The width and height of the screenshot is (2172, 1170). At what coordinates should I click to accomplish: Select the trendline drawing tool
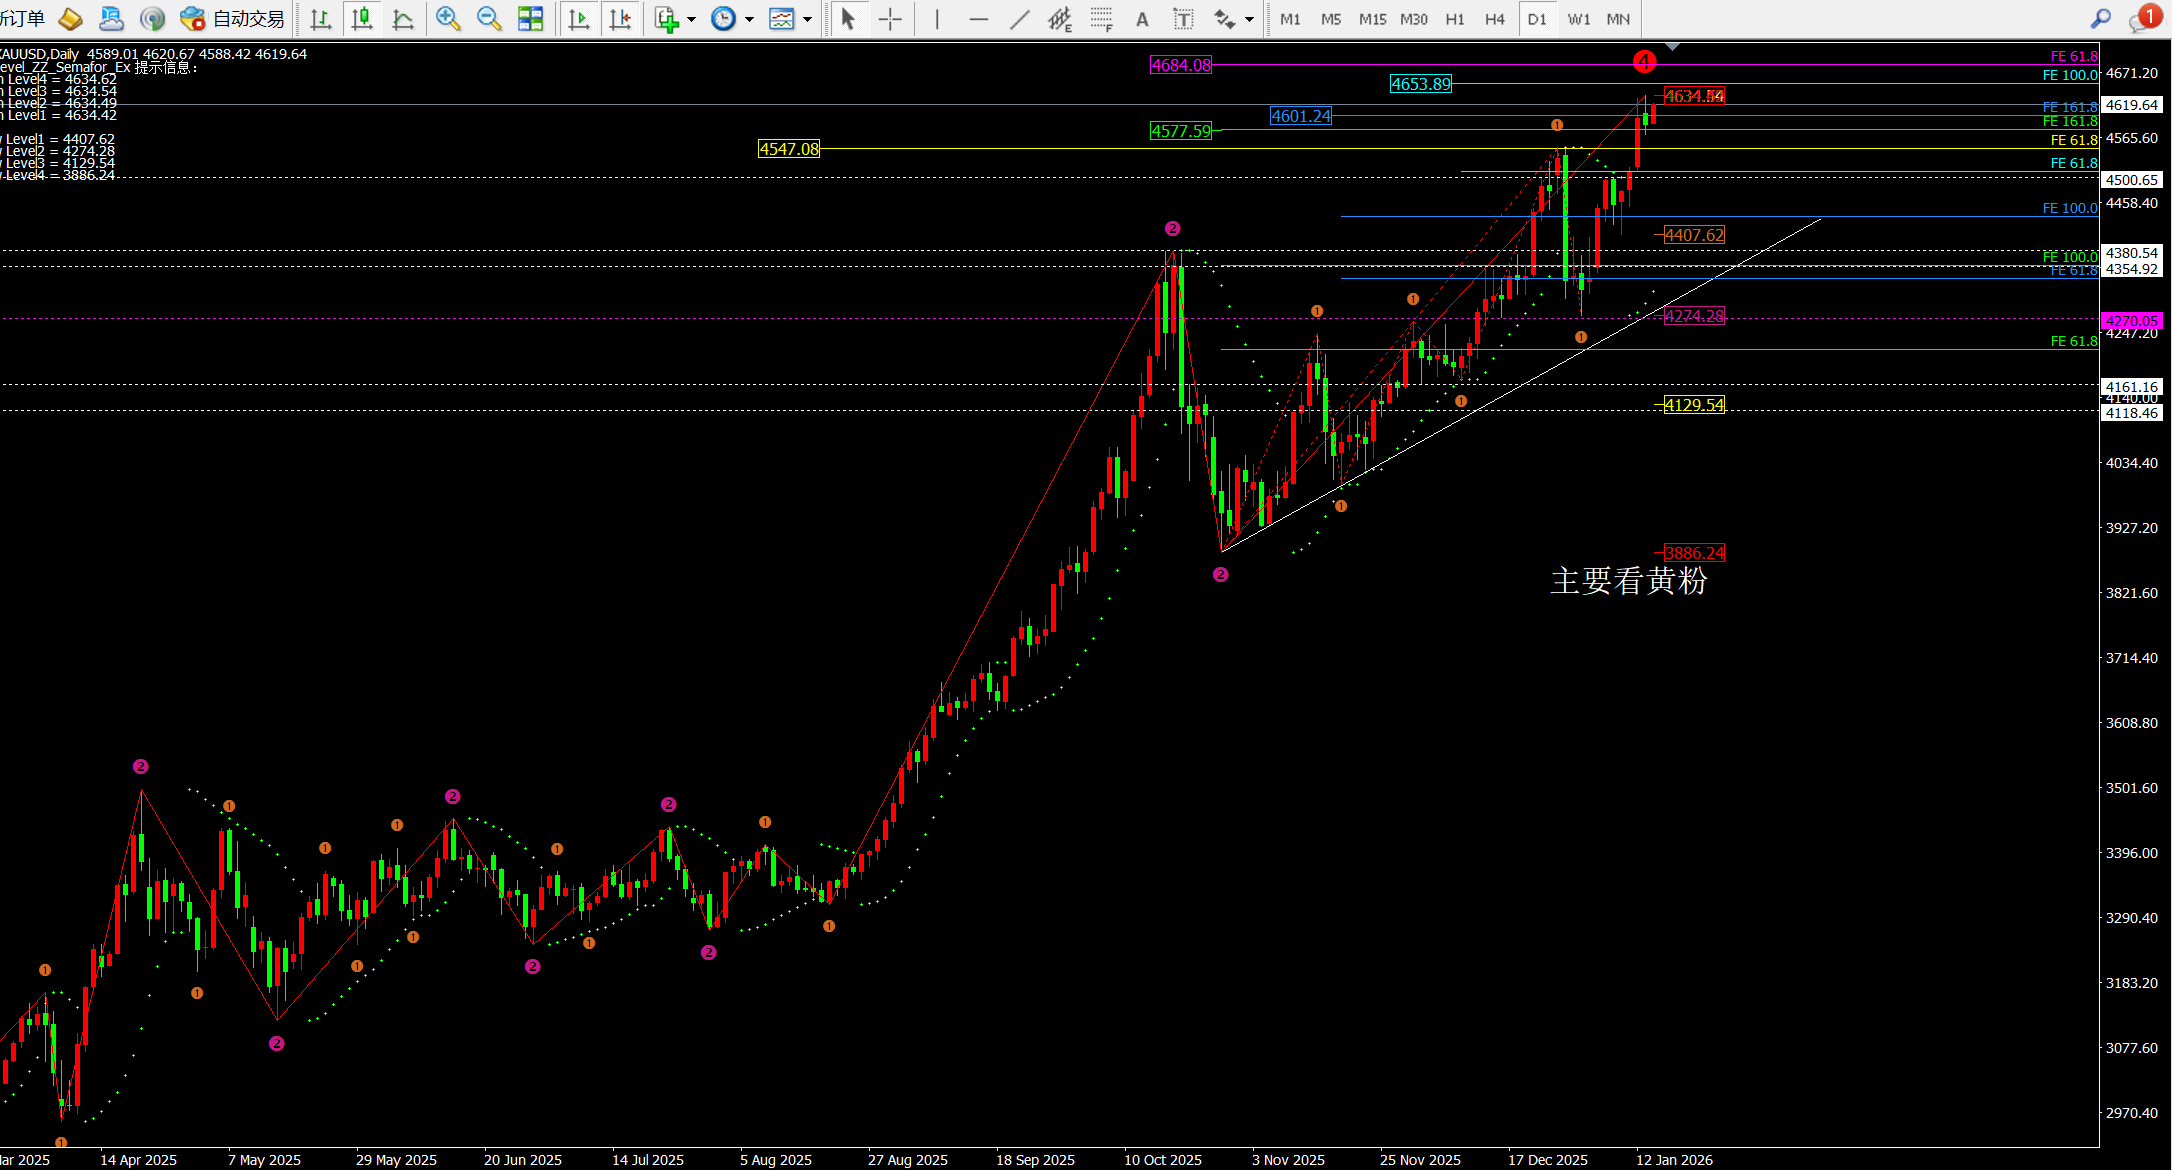[x=1019, y=18]
